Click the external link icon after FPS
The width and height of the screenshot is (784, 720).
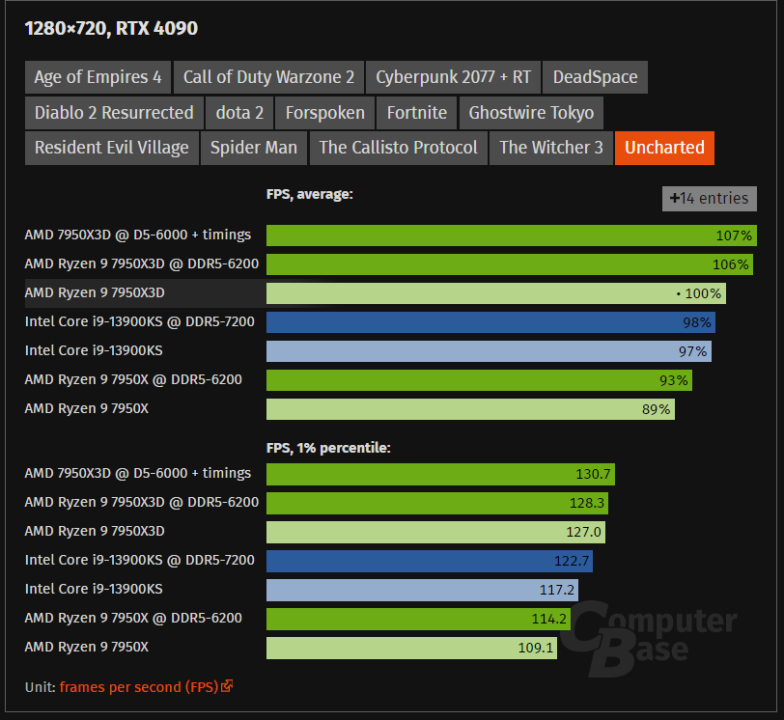point(227,686)
